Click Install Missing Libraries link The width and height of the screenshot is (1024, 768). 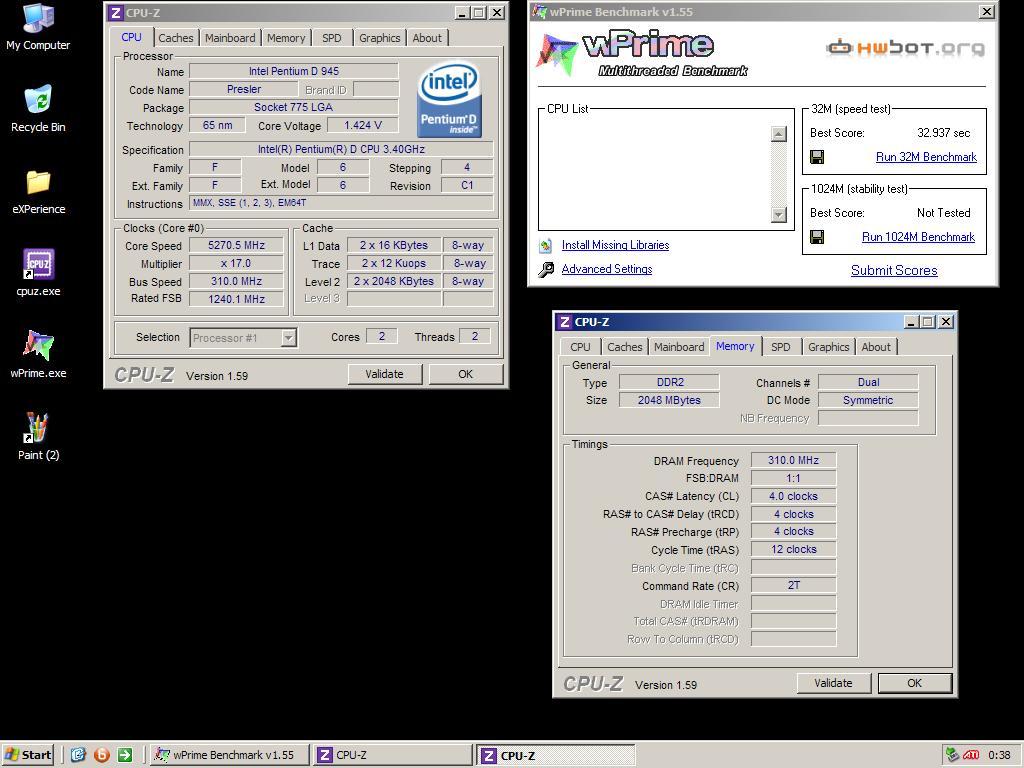tap(615, 245)
